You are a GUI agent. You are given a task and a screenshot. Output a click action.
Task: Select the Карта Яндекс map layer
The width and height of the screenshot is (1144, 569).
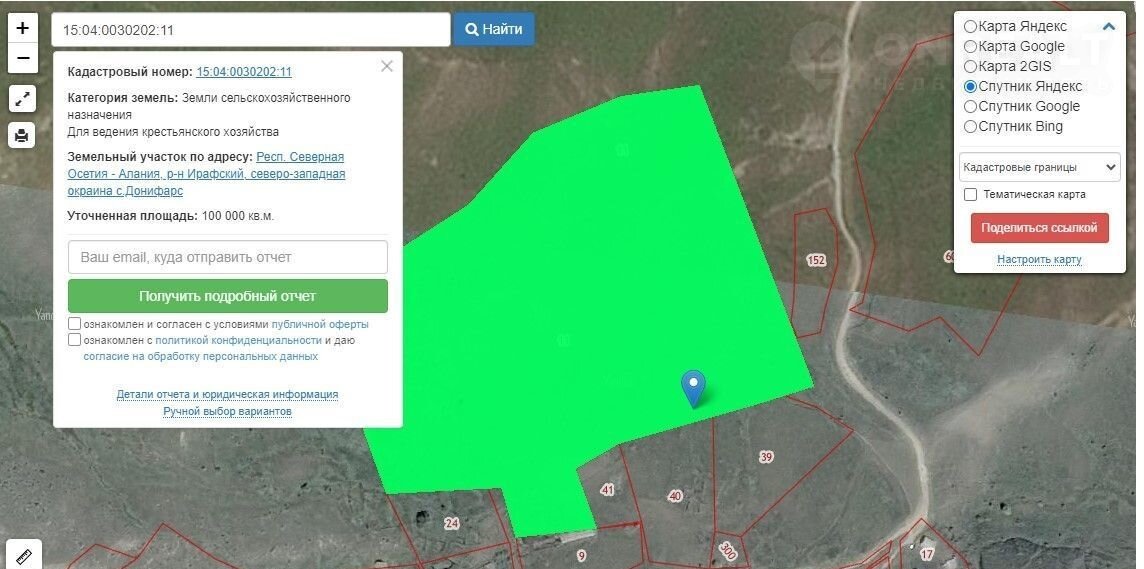(970, 27)
